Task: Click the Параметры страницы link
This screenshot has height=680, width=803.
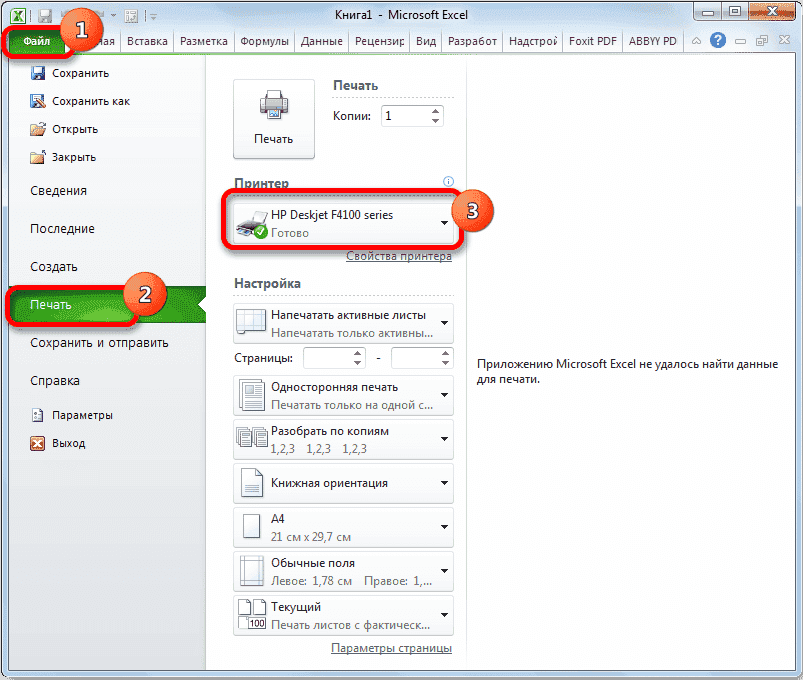Action: [392, 648]
